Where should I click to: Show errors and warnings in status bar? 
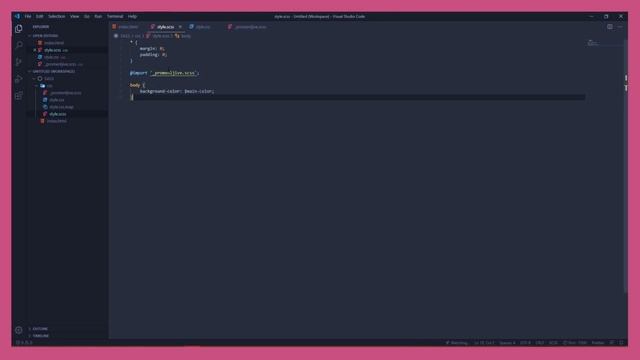(24, 342)
